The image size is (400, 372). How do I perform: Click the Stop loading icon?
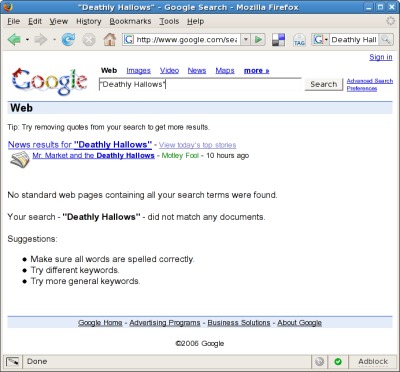point(89,40)
